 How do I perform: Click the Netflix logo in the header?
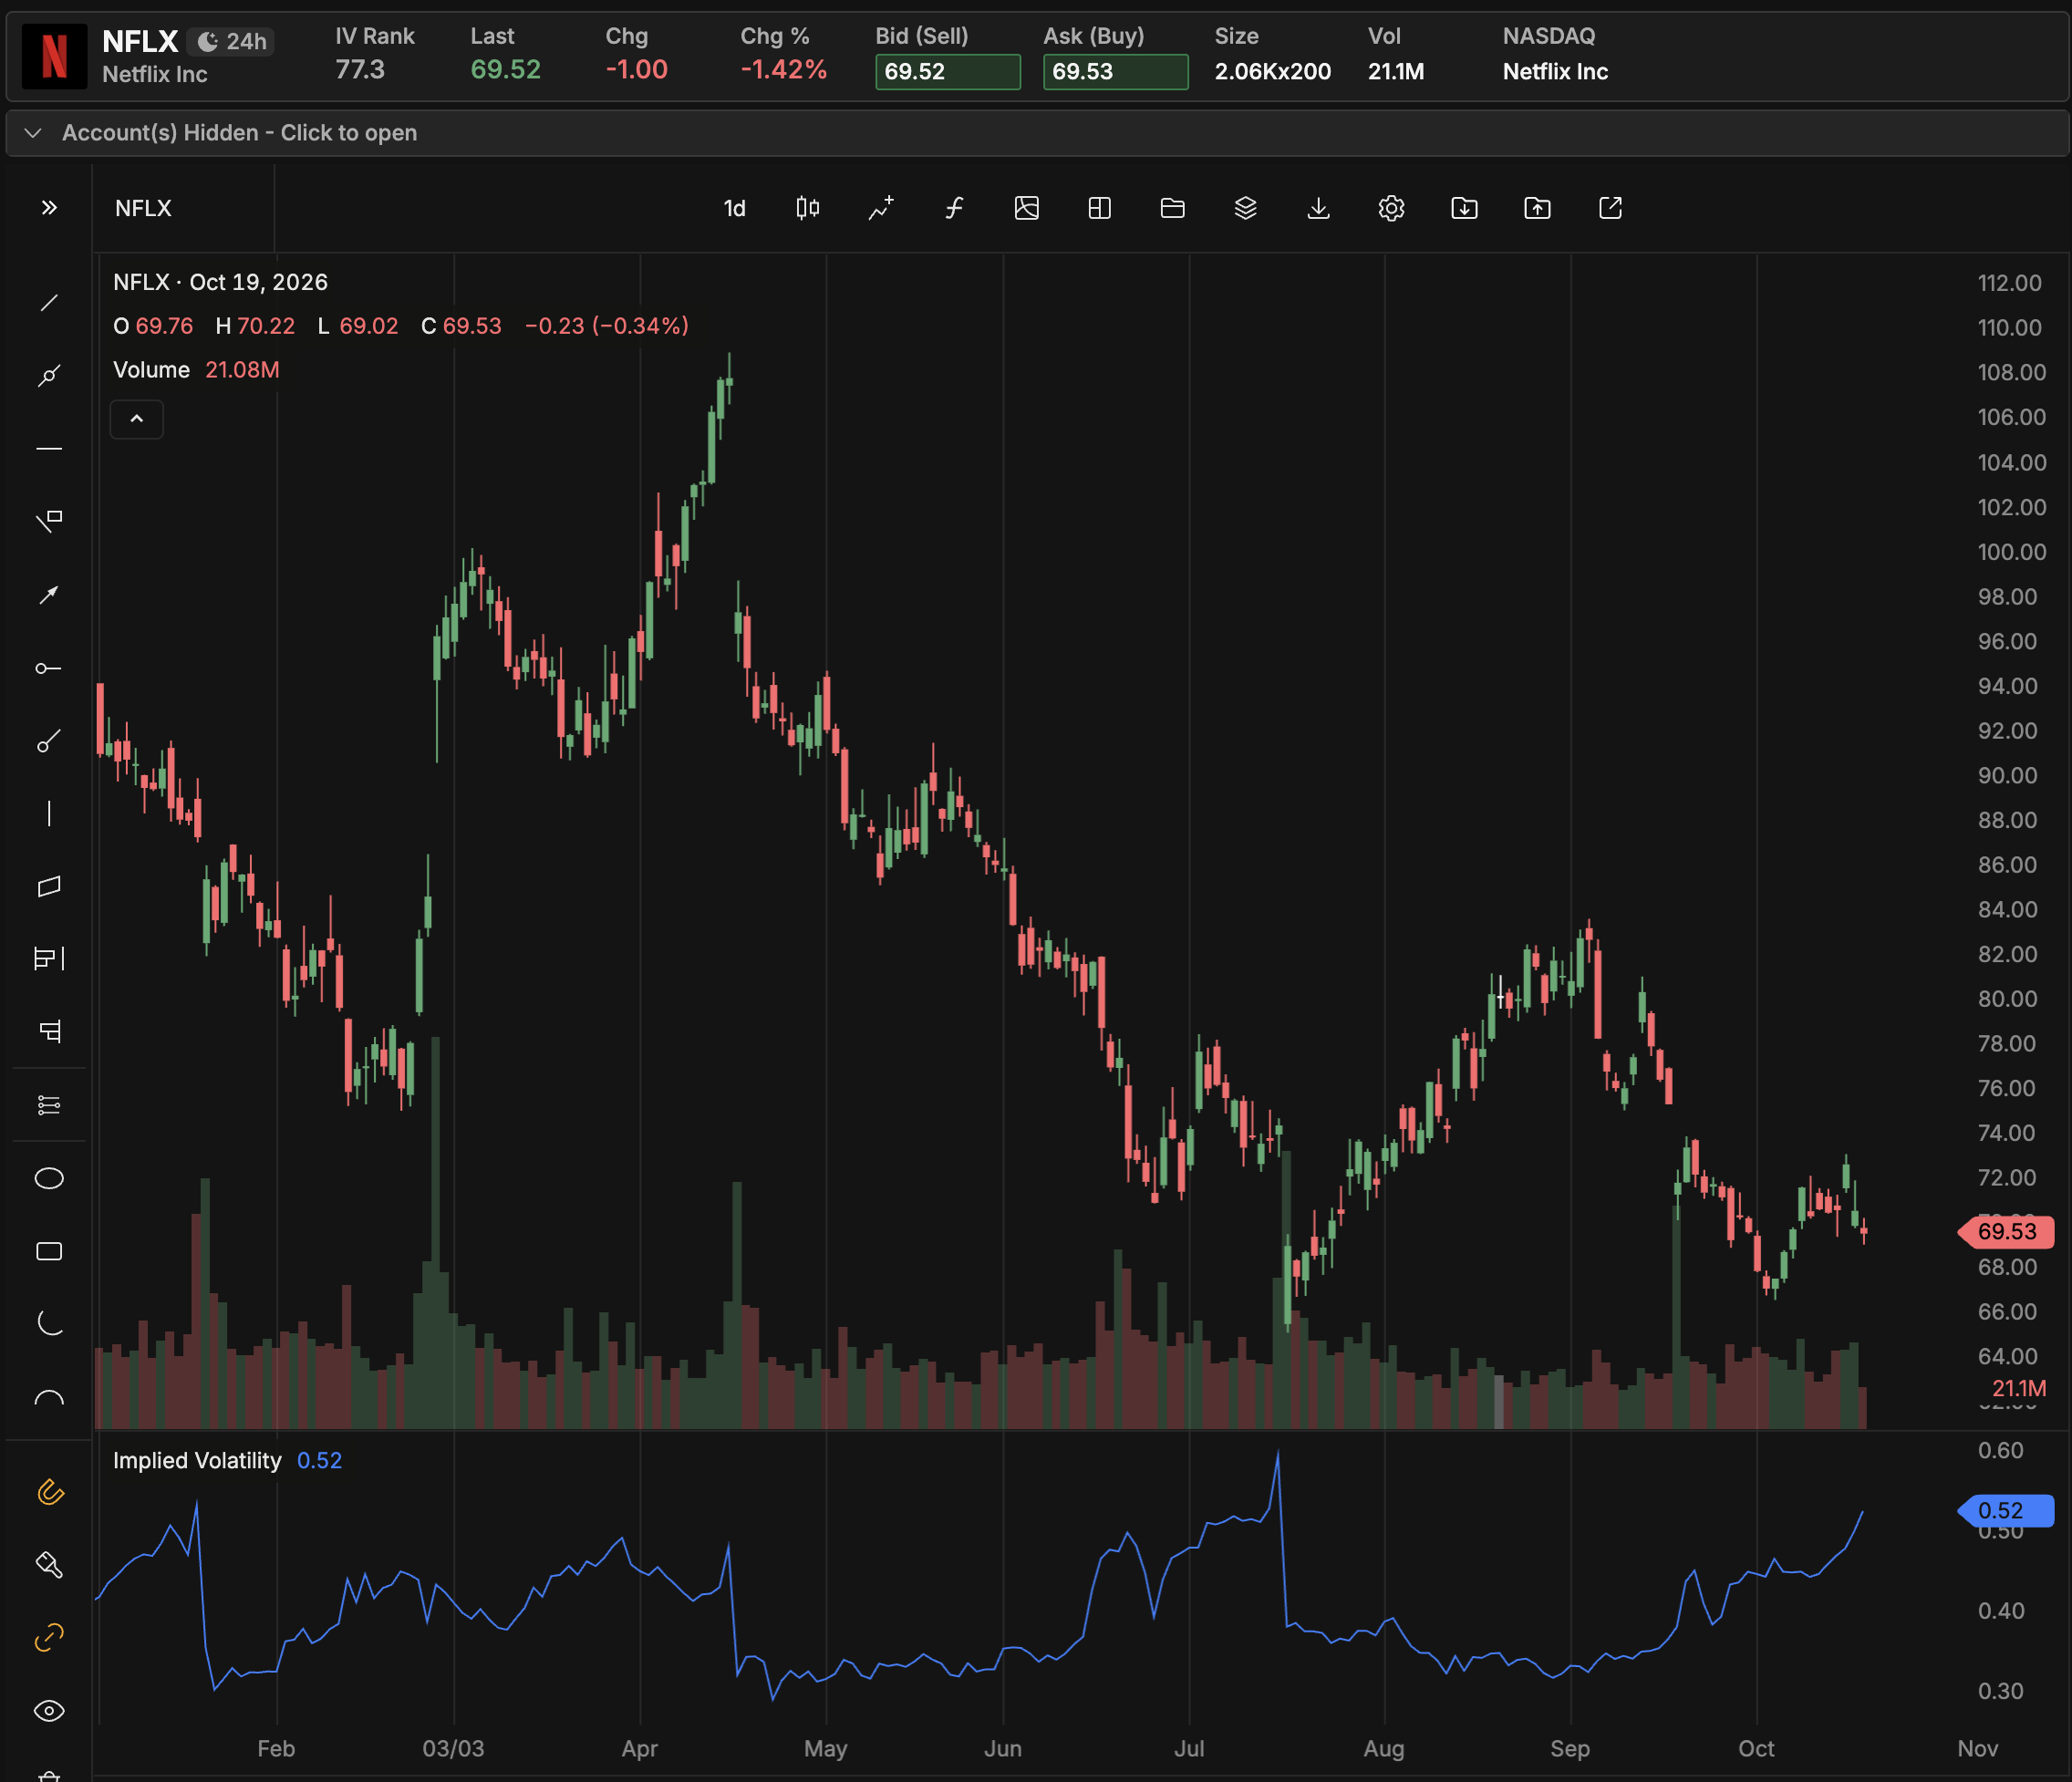pos(55,56)
